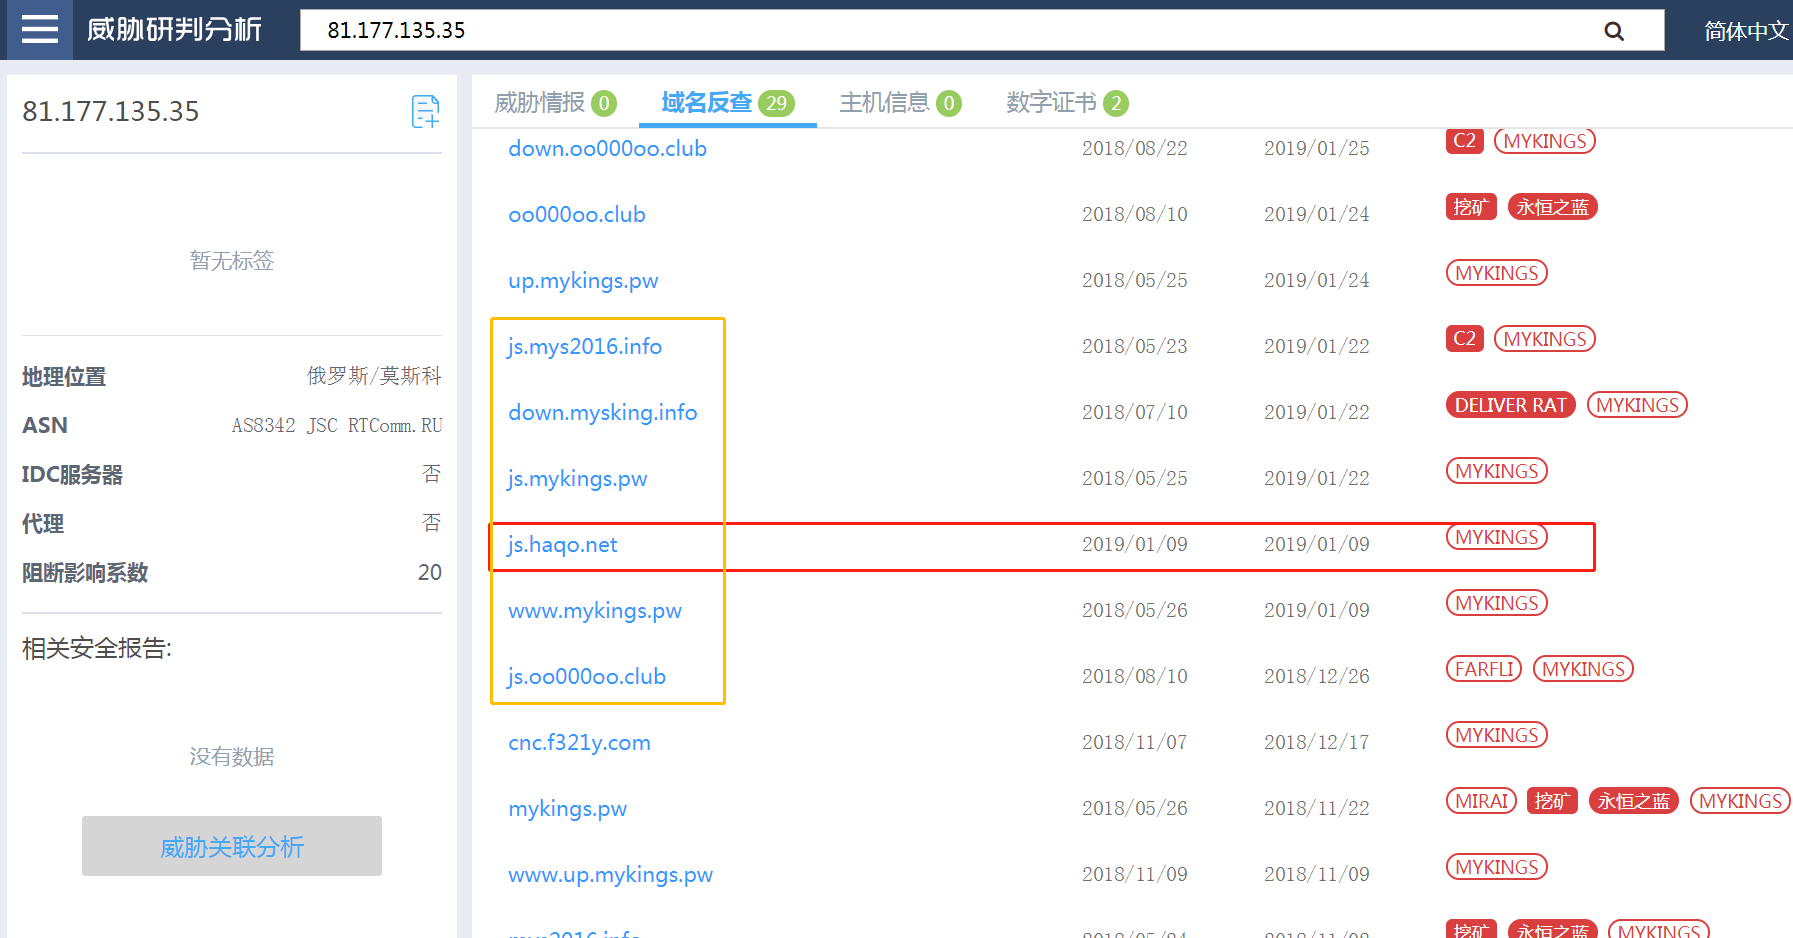
Task: Switch to the 数字证书 tab
Action: 1066,103
